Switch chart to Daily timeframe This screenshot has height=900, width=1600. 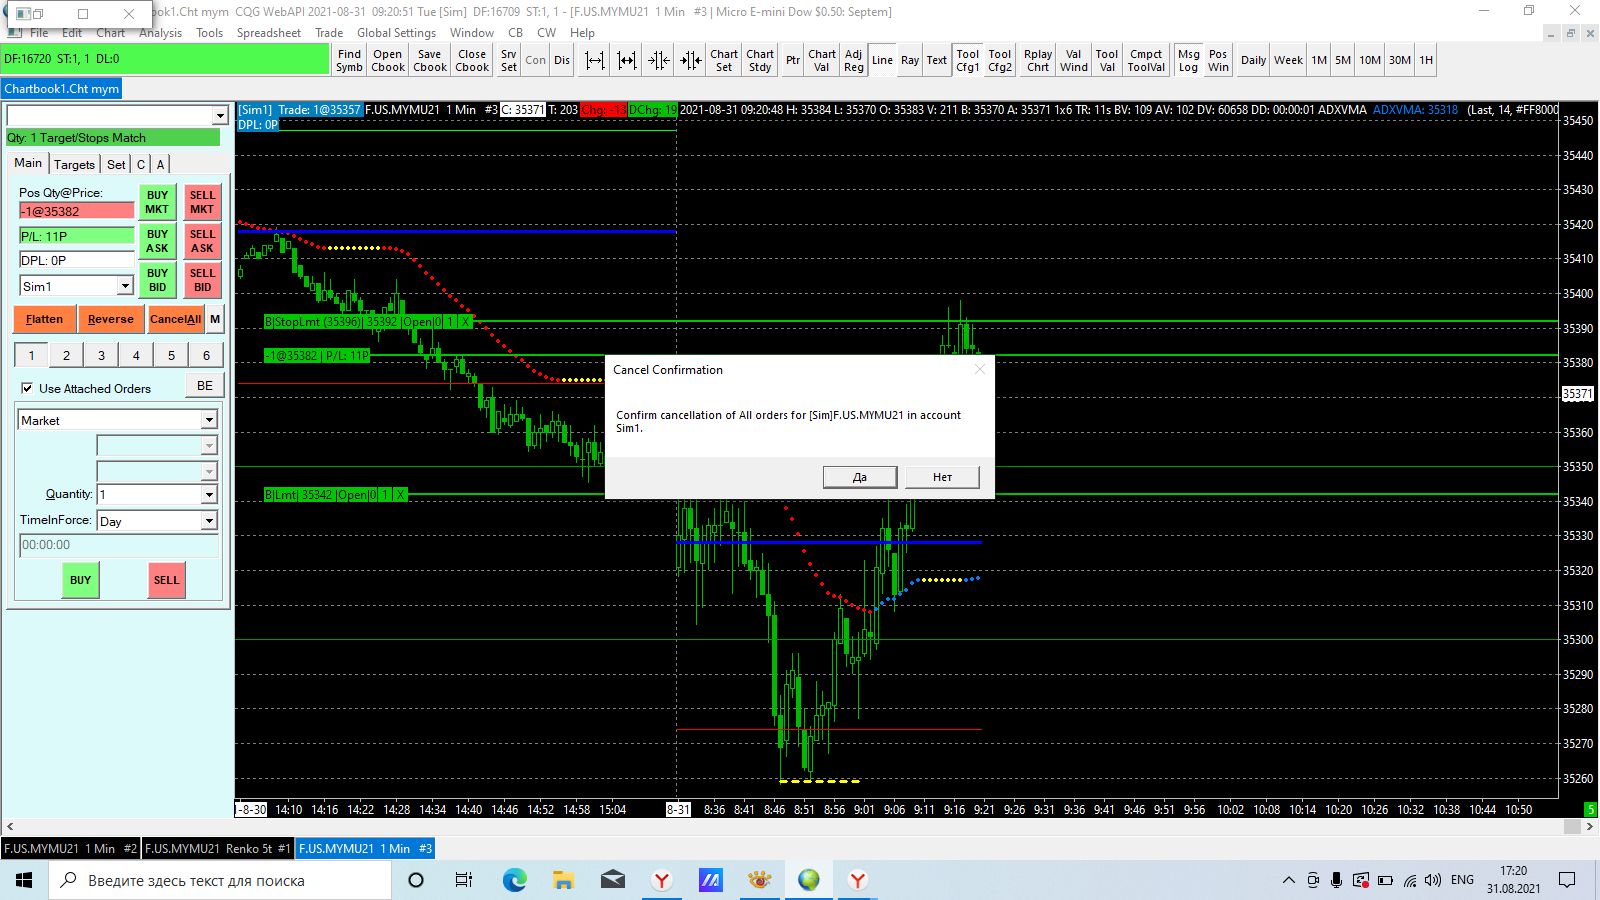(1253, 60)
